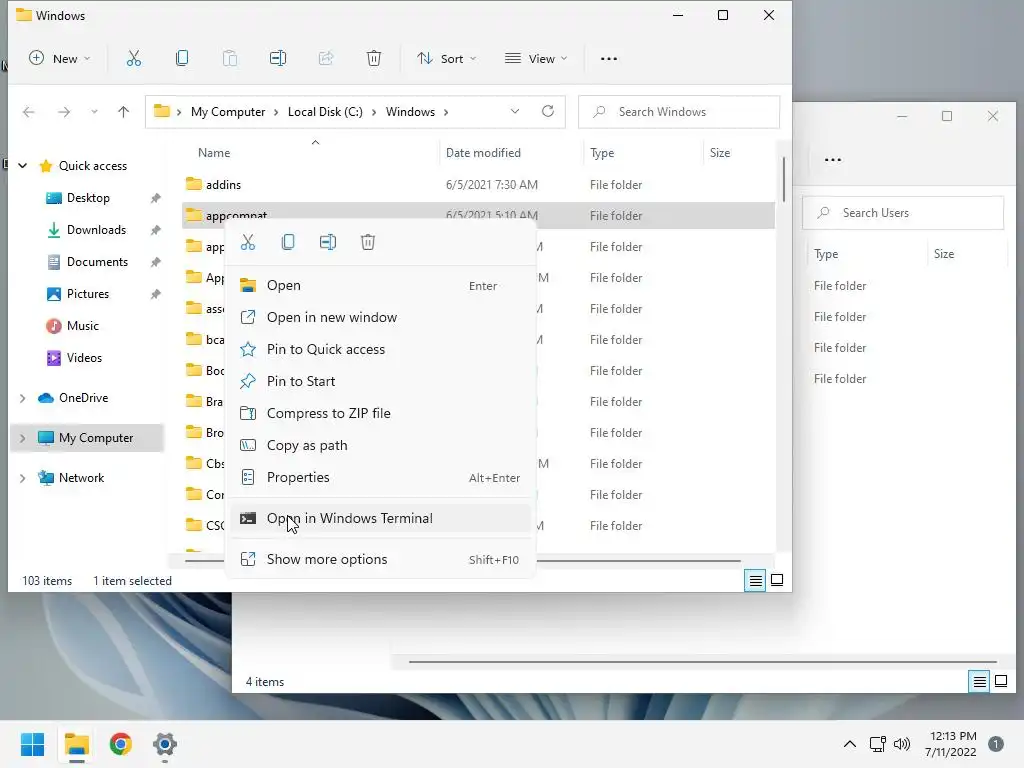Choose Open in new window

click(380, 317)
